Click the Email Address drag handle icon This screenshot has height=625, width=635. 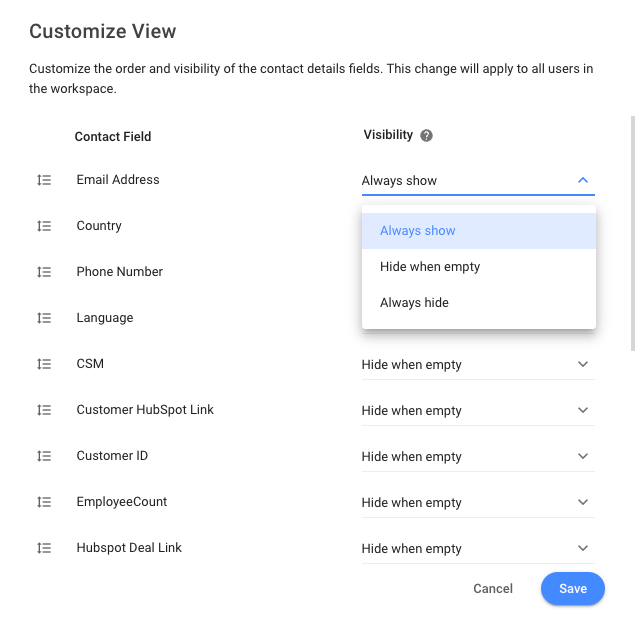pos(44,180)
